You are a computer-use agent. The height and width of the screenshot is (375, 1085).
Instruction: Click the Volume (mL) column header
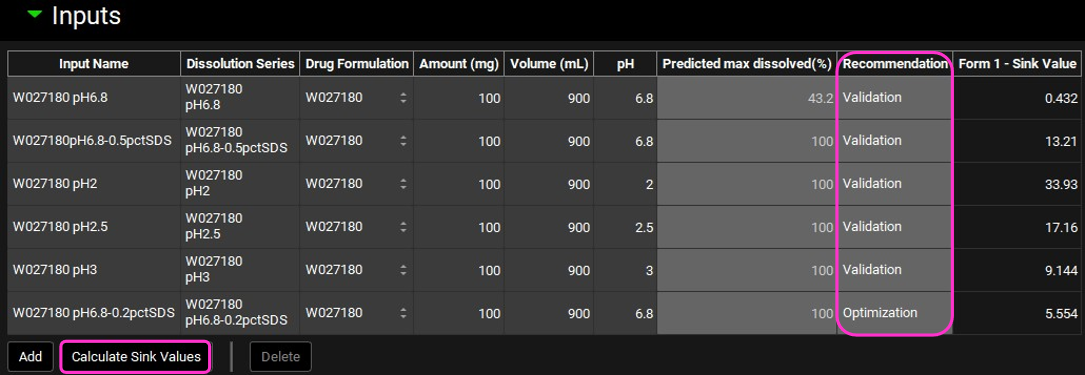(x=550, y=64)
